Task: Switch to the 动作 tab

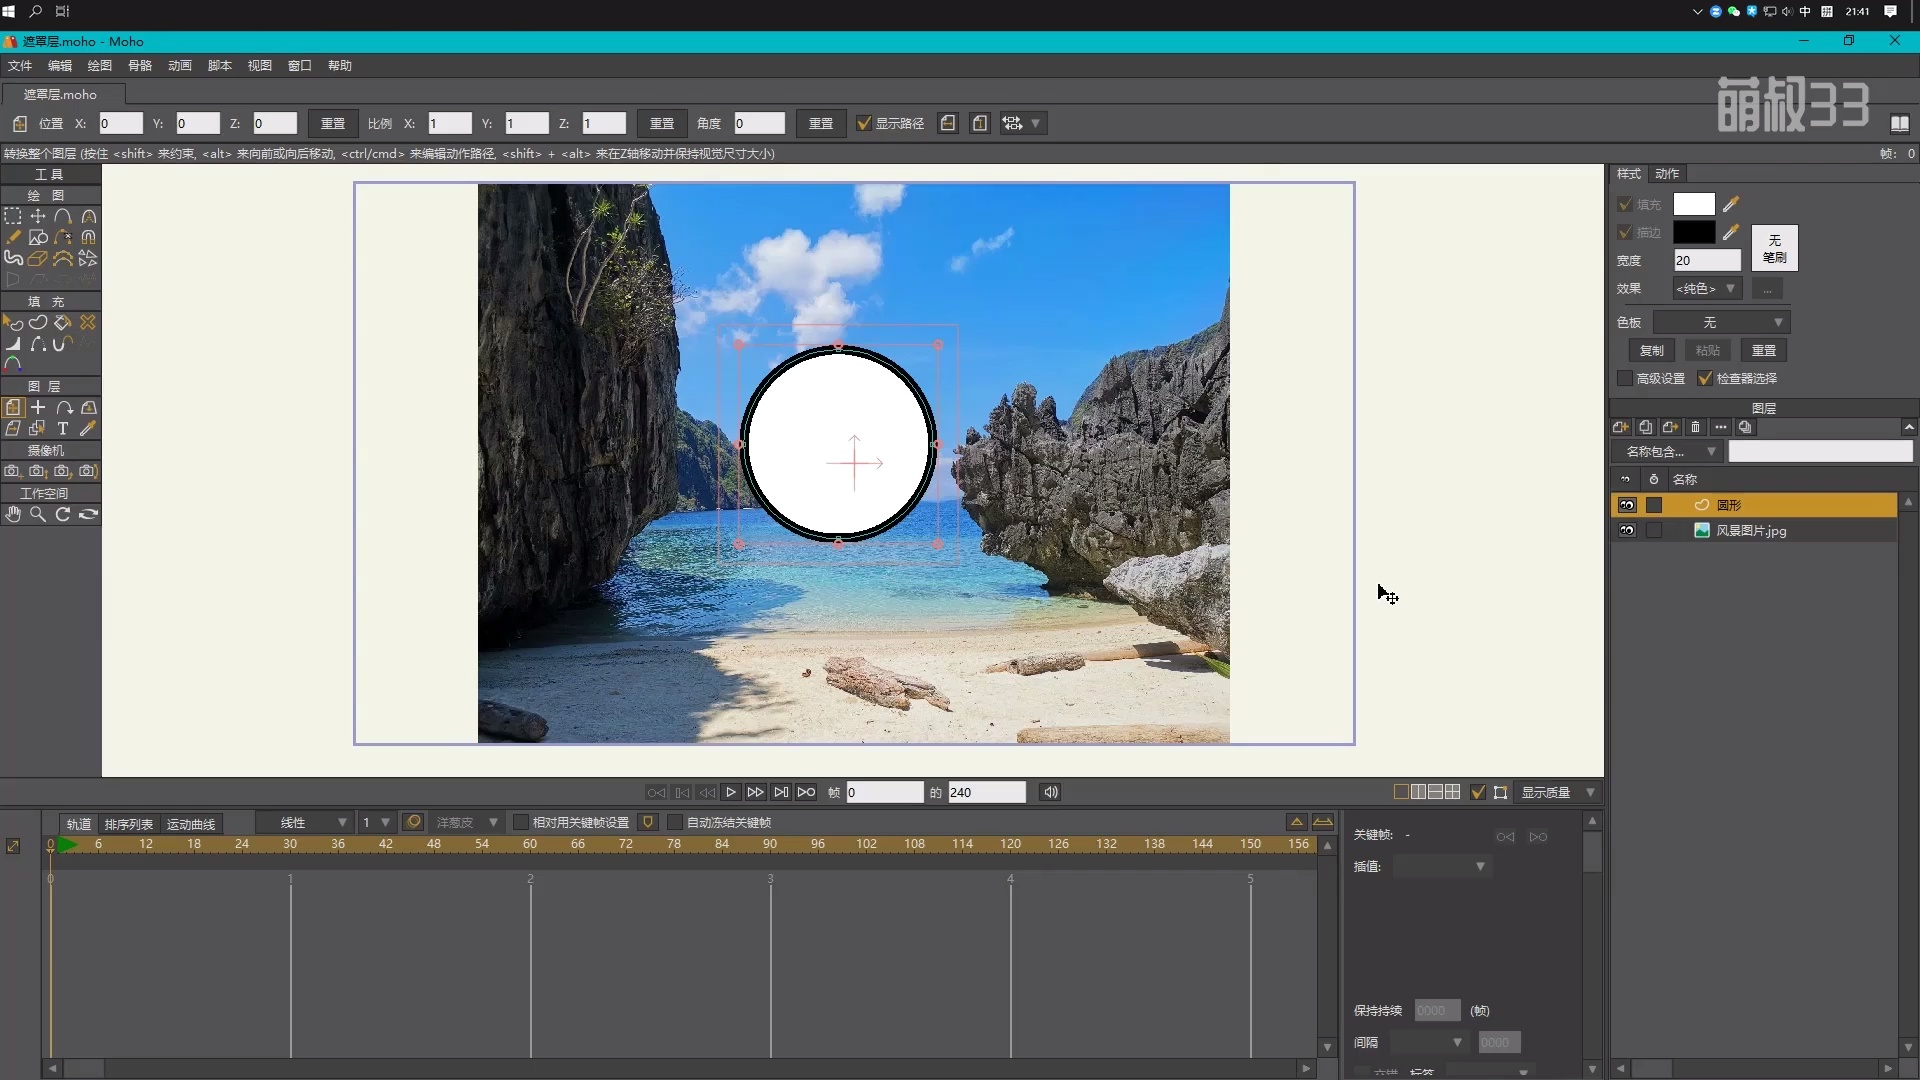Action: click(1667, 173)
